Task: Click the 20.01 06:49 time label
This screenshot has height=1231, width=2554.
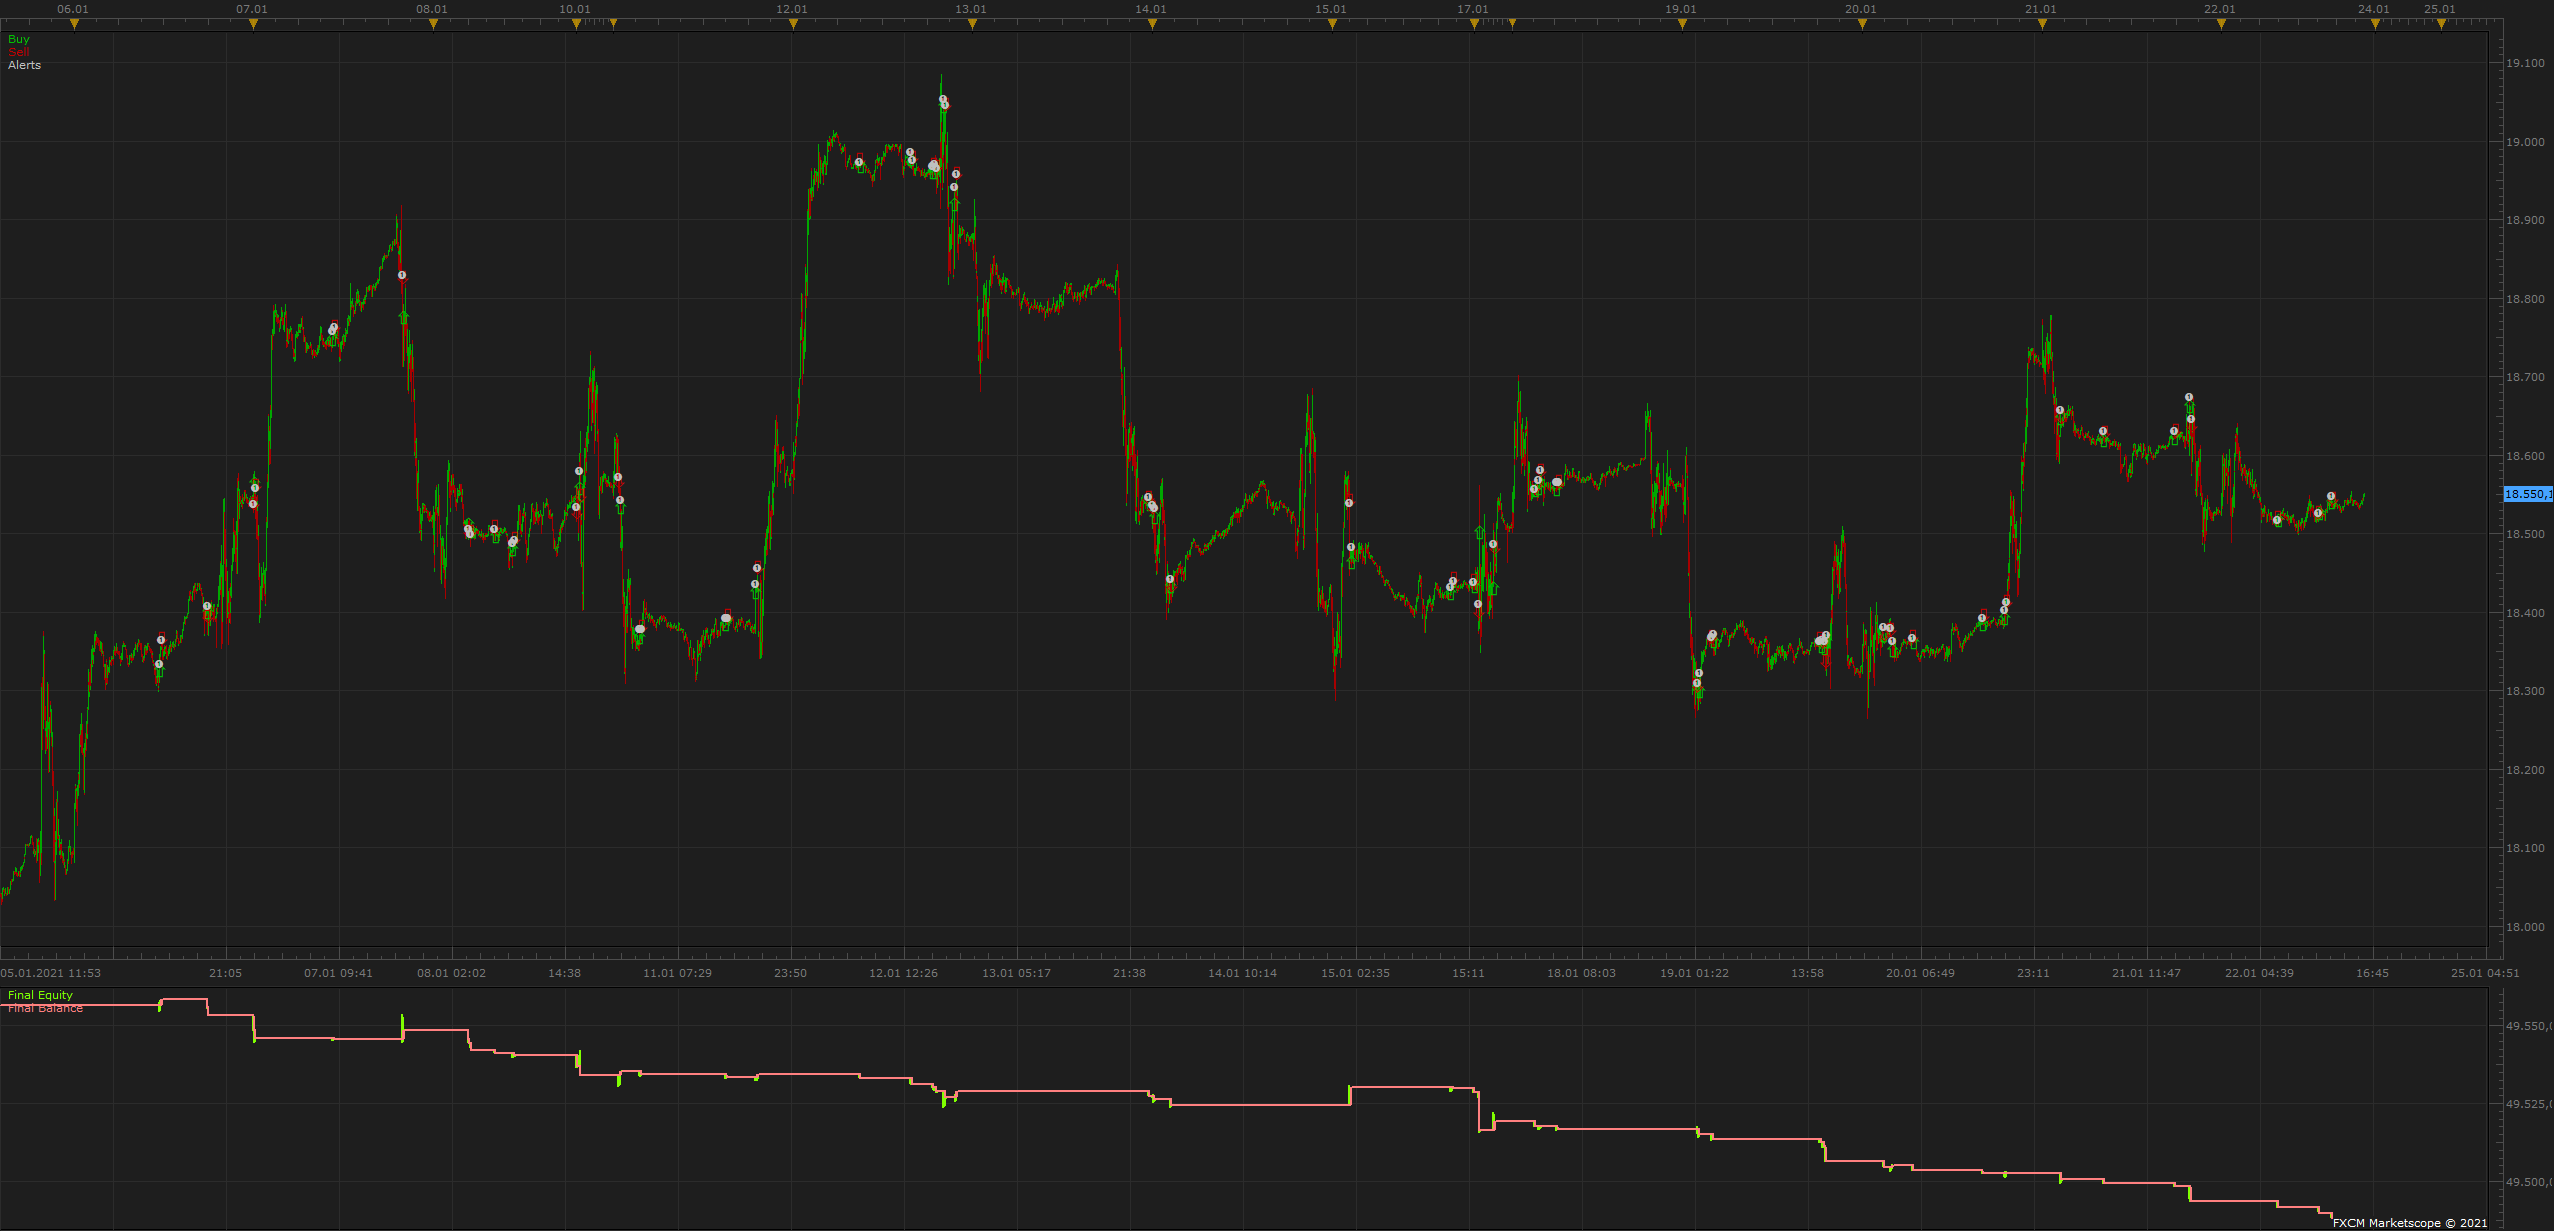Action: 1920,973
